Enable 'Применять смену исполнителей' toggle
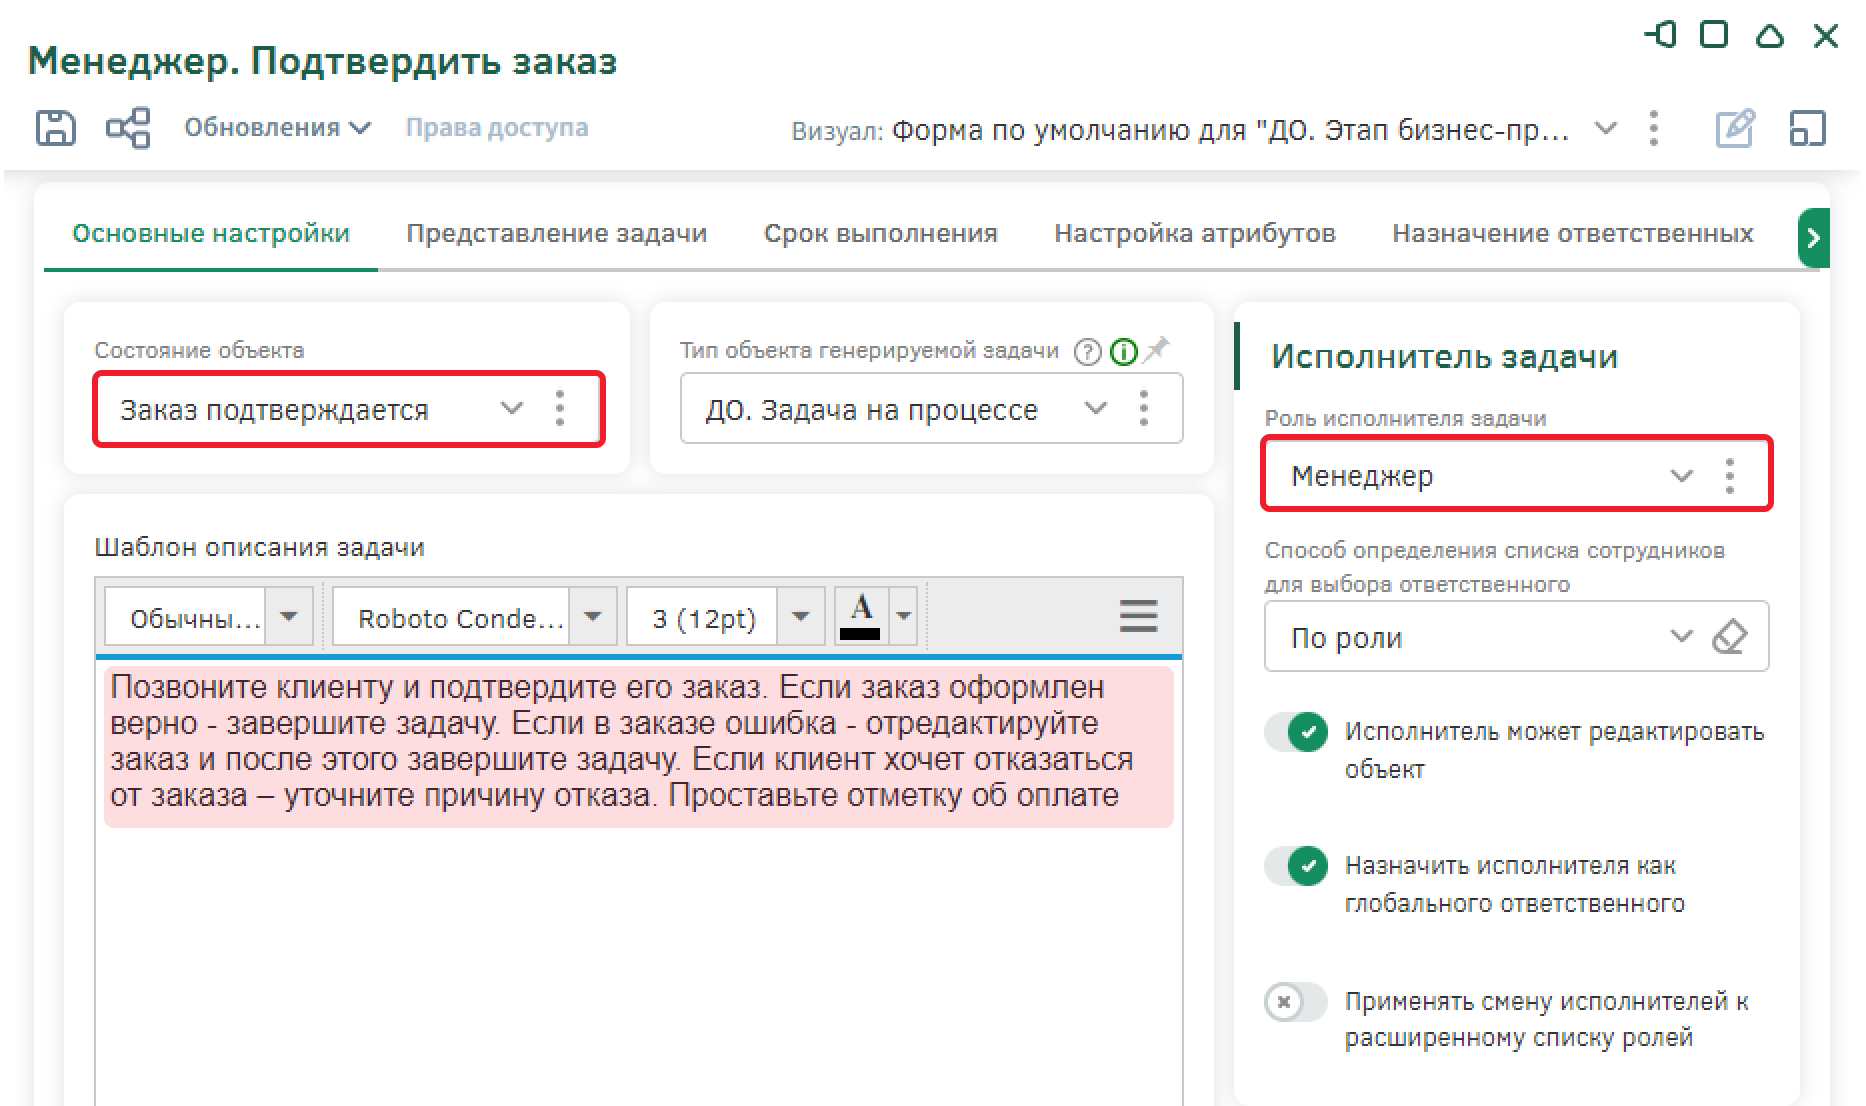This screenshot has height=1106, width=1866. click(x=1295, y=1001)
